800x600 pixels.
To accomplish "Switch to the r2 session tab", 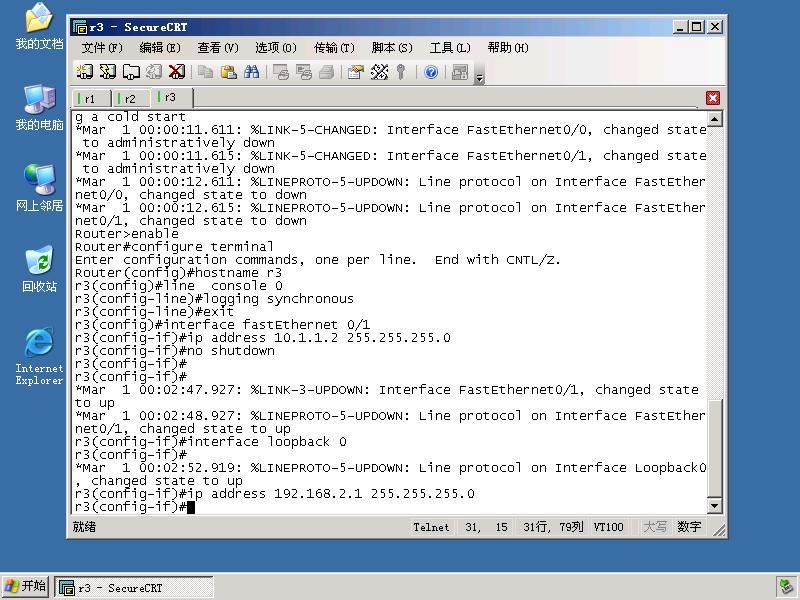I will tap(131, 98).
